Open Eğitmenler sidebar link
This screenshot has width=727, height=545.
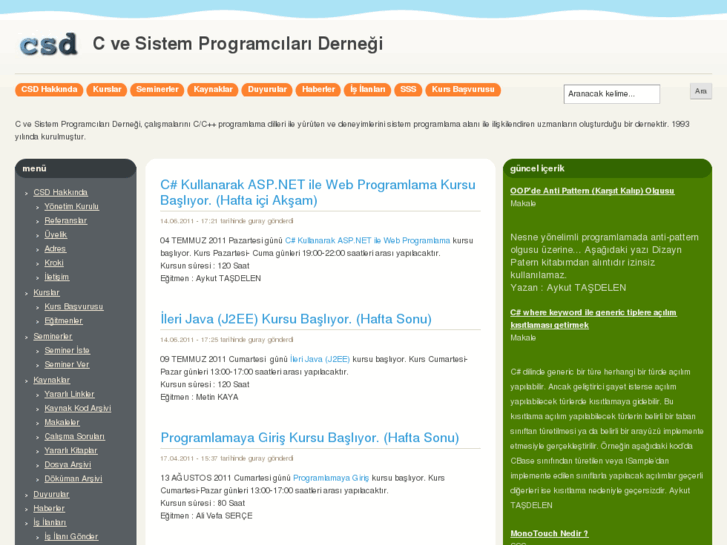[63, 321]
